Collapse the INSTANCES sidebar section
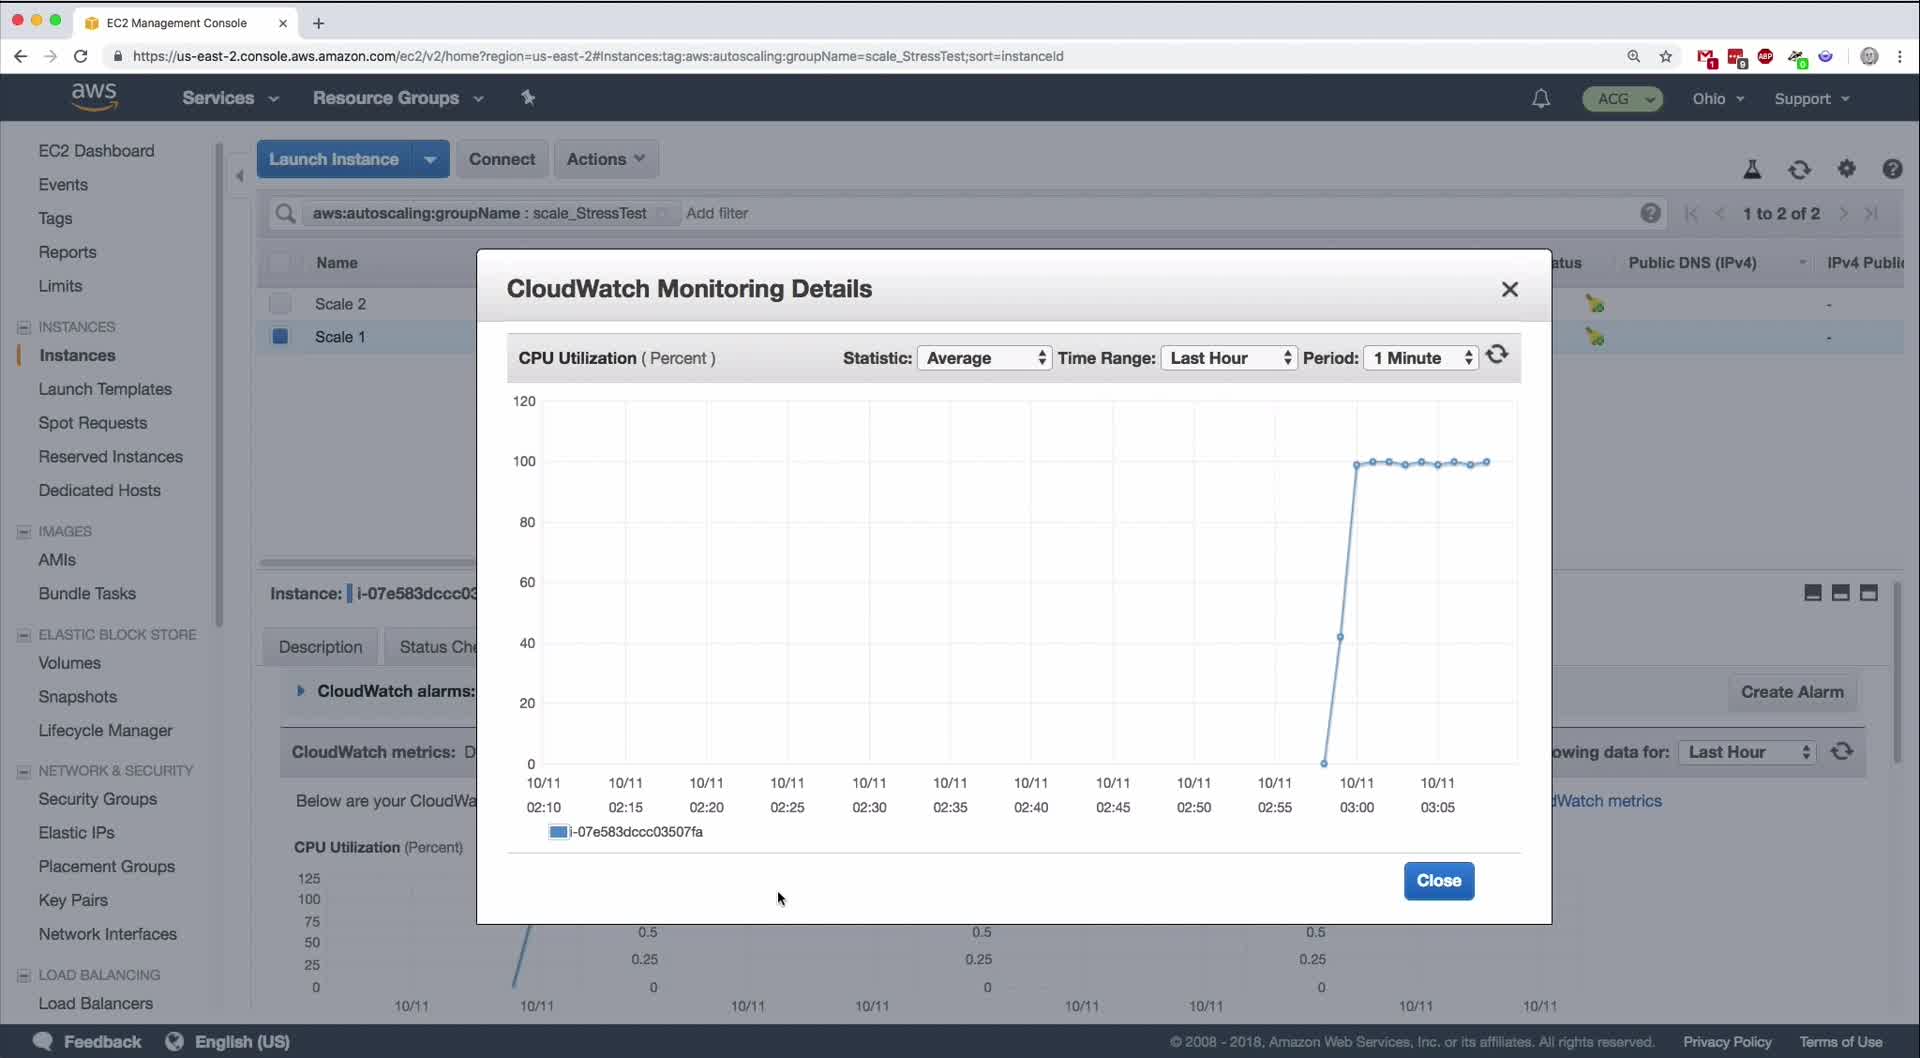 [24, 327]
